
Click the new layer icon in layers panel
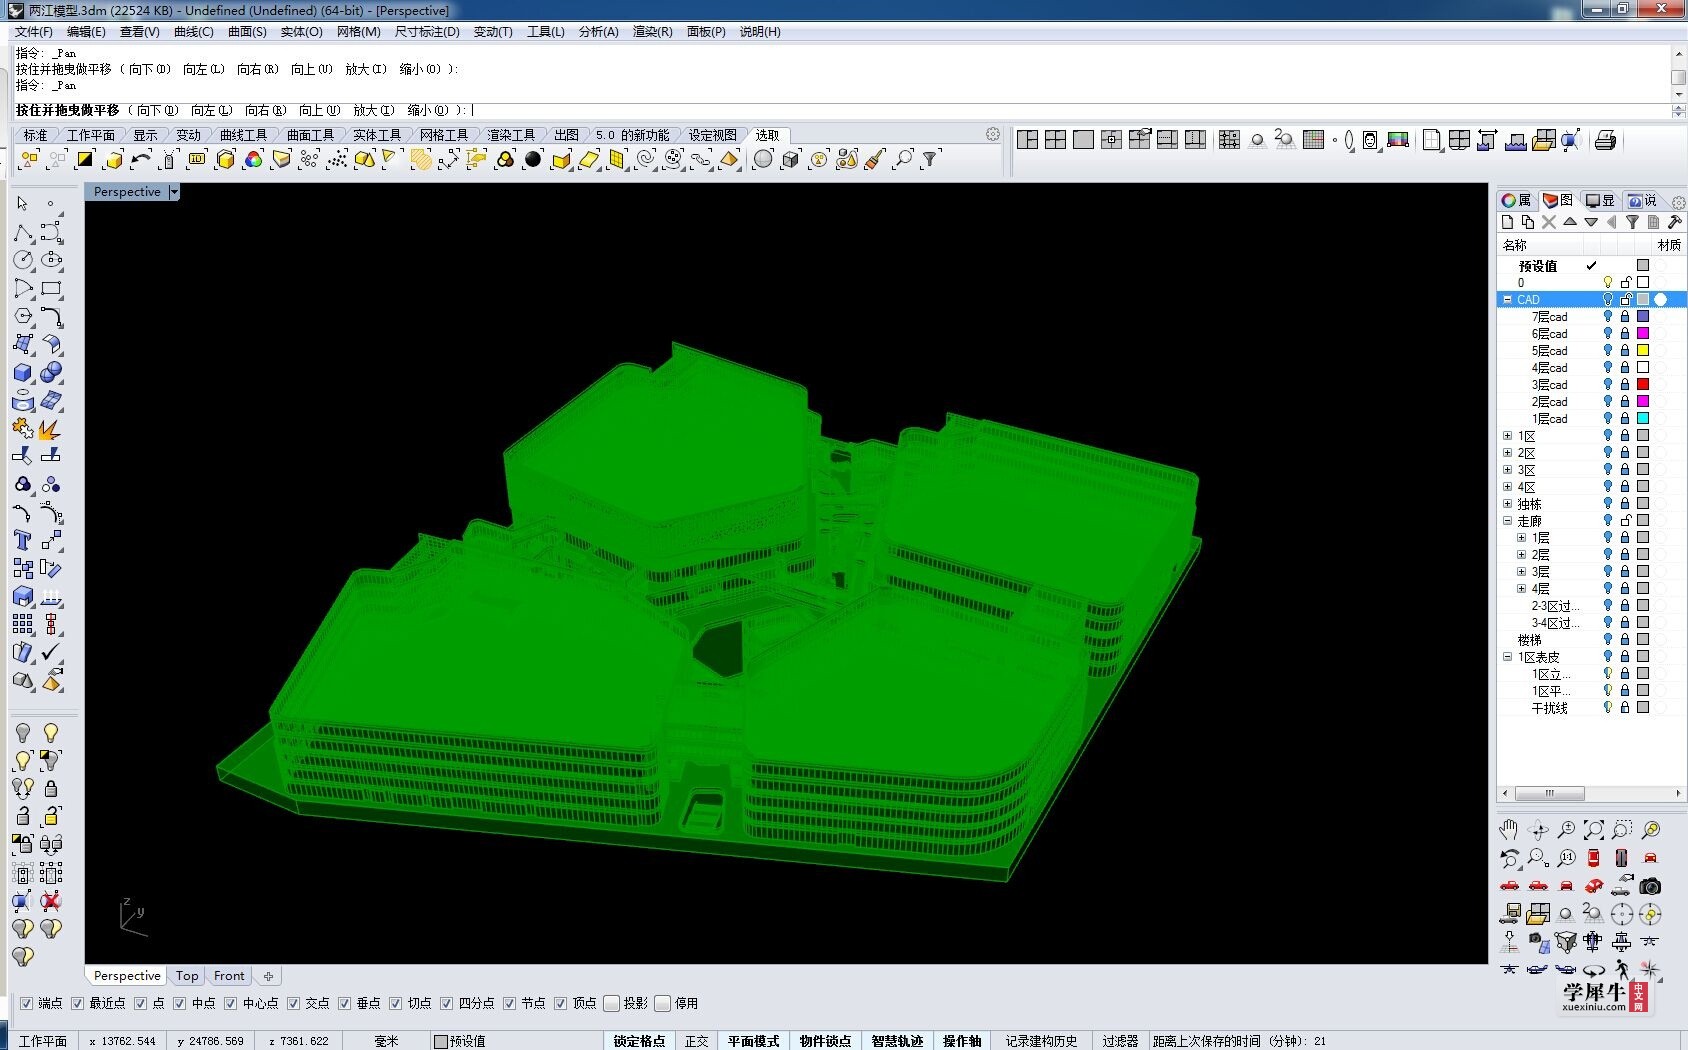1507,222
